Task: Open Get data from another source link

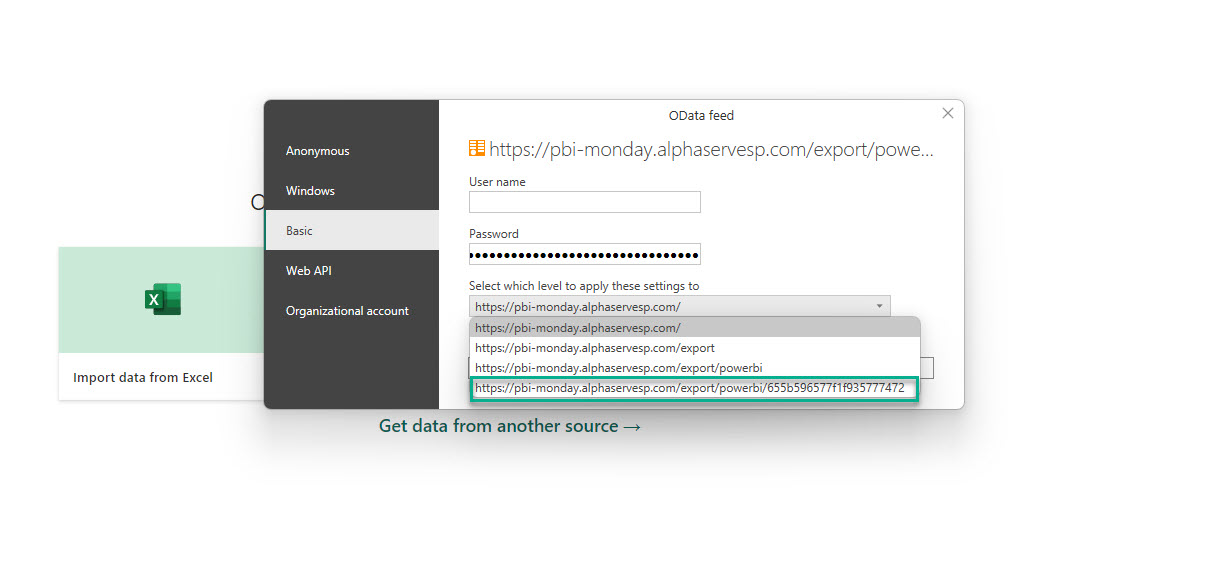Action: pyautogui.click(x=509, y=426)
